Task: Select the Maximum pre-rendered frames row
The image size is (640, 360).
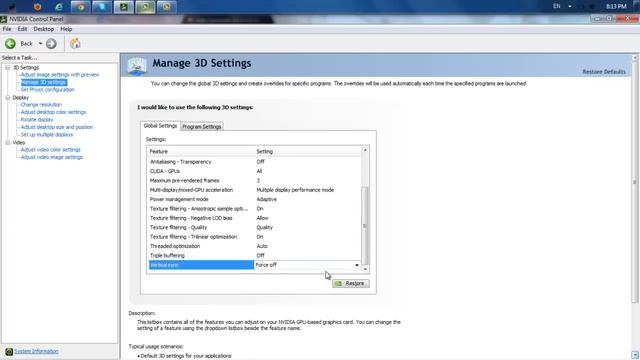Action: coord(255,181)
